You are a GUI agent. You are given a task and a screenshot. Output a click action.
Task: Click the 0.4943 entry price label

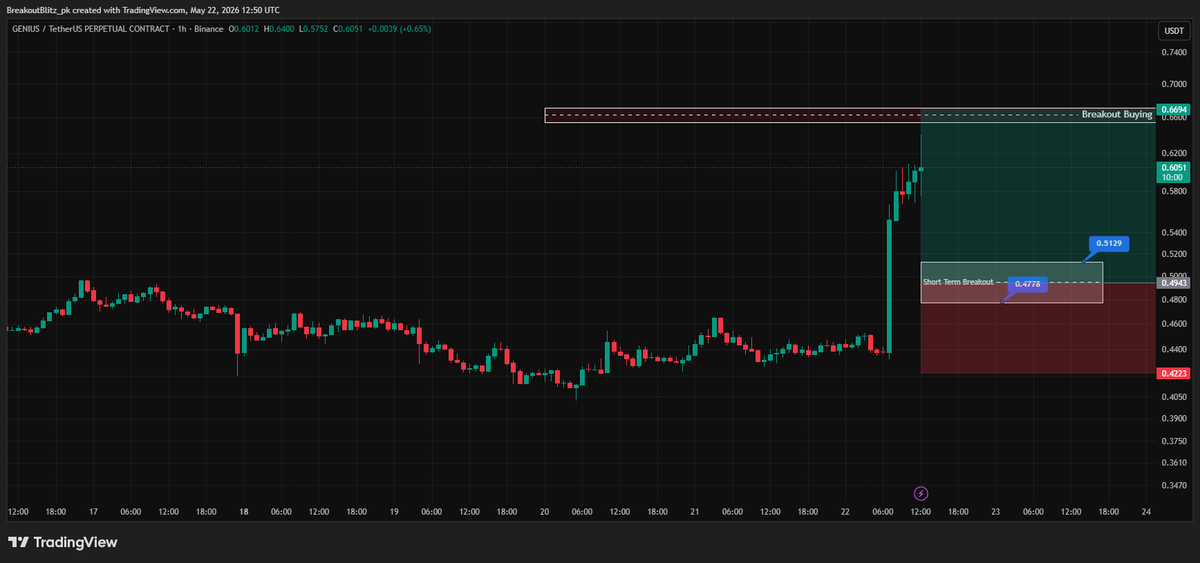pyautogui.click(x=1172, y=283)
